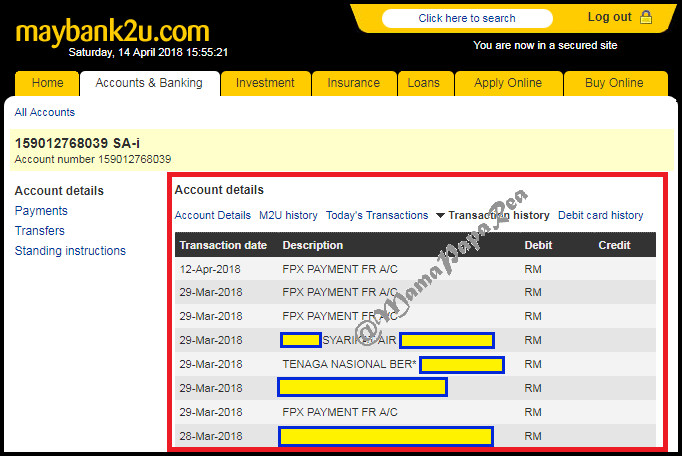The image size is (682, 456).
Task: Click the You are now in a secured site text
Action: point(545,45)
